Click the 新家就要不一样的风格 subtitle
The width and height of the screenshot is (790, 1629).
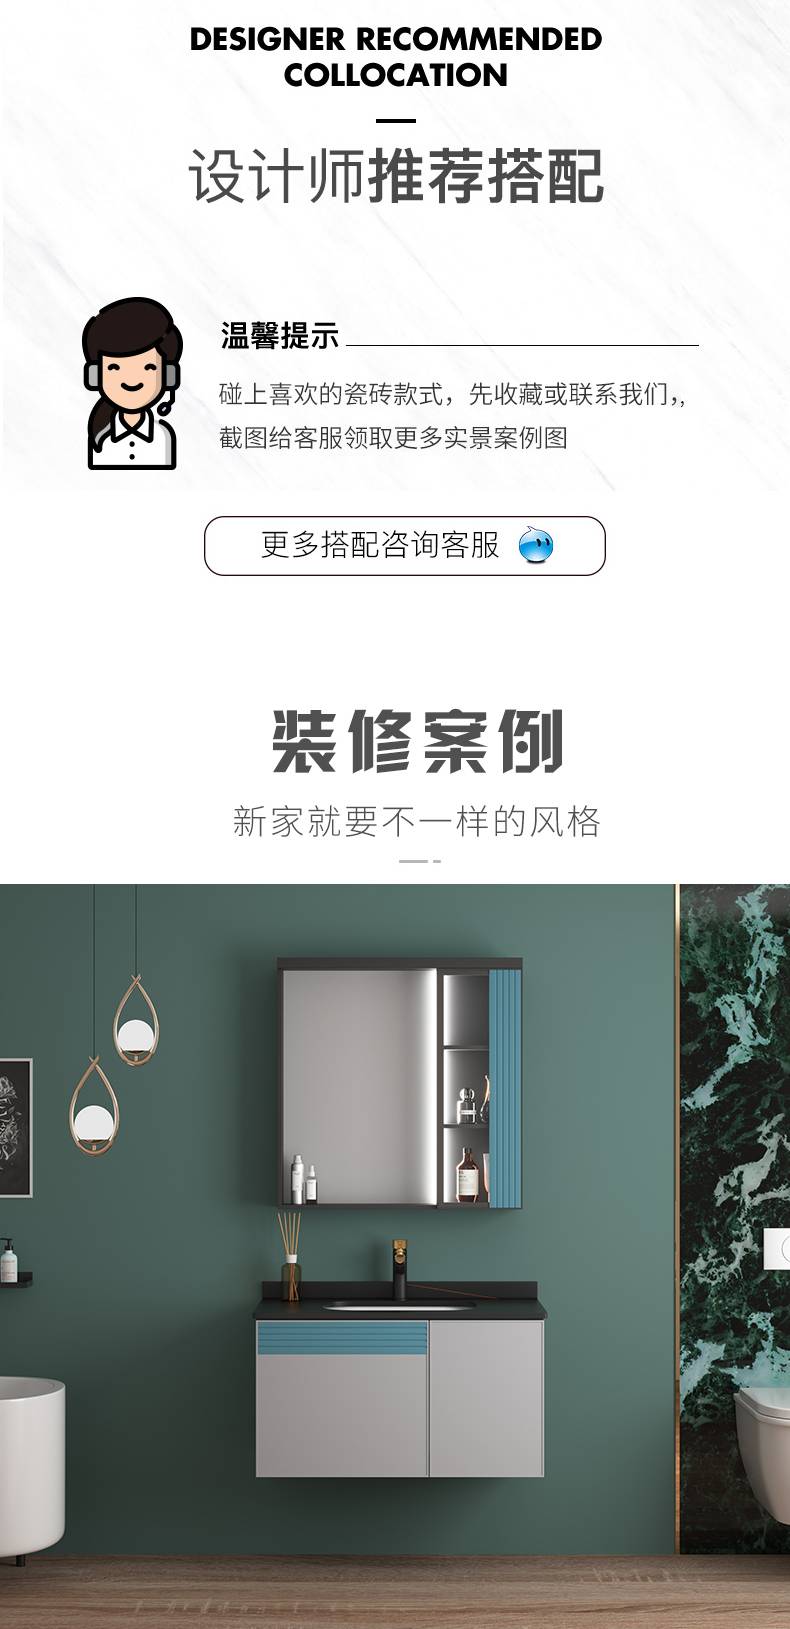[417, 821]
